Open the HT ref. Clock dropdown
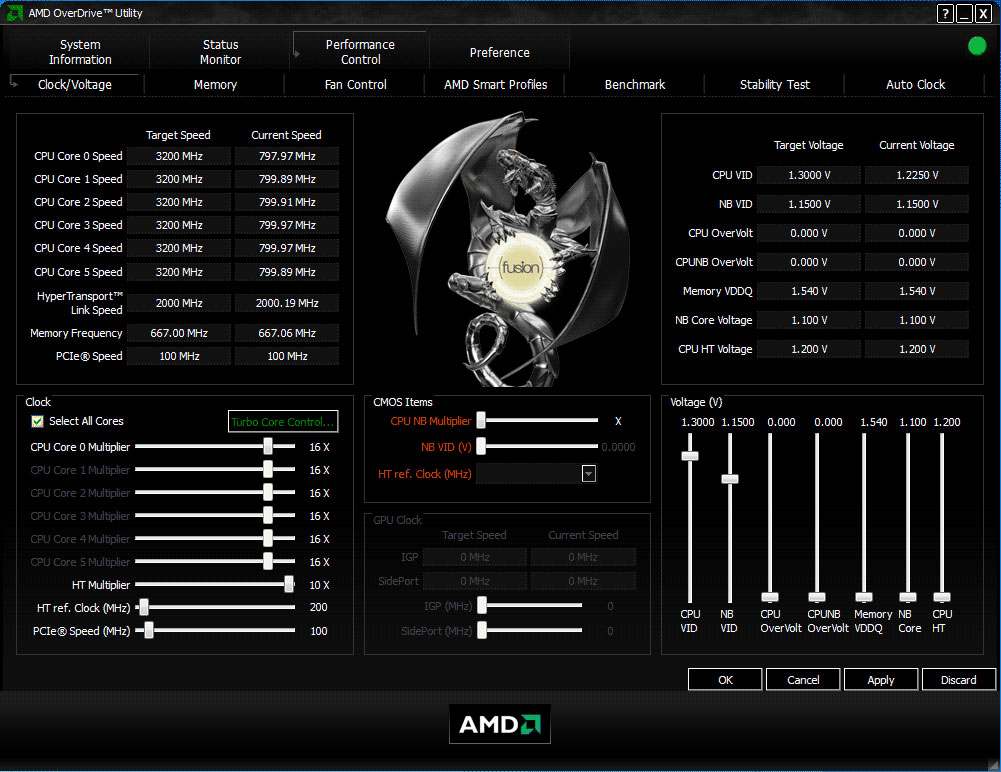 (x=588, y=474)
